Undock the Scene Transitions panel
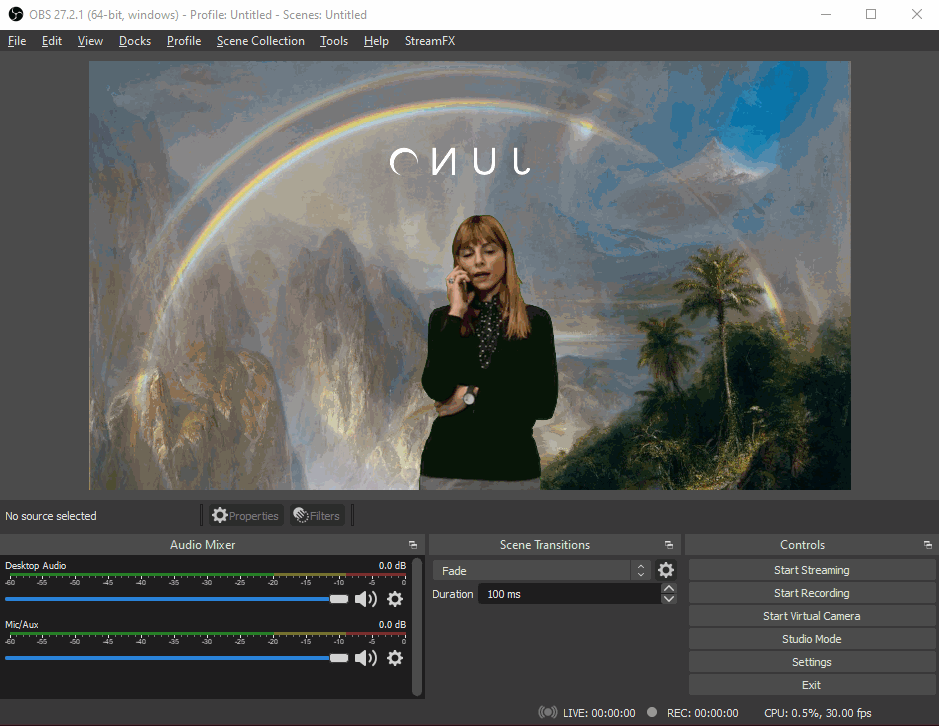939x726 pixels. [669, 544]
